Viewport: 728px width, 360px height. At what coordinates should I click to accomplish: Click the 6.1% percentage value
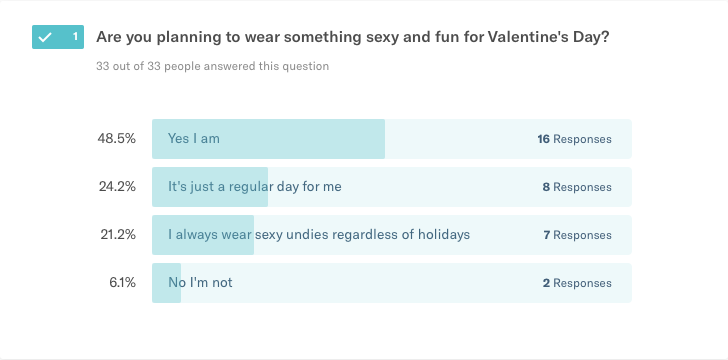point(123,282)
